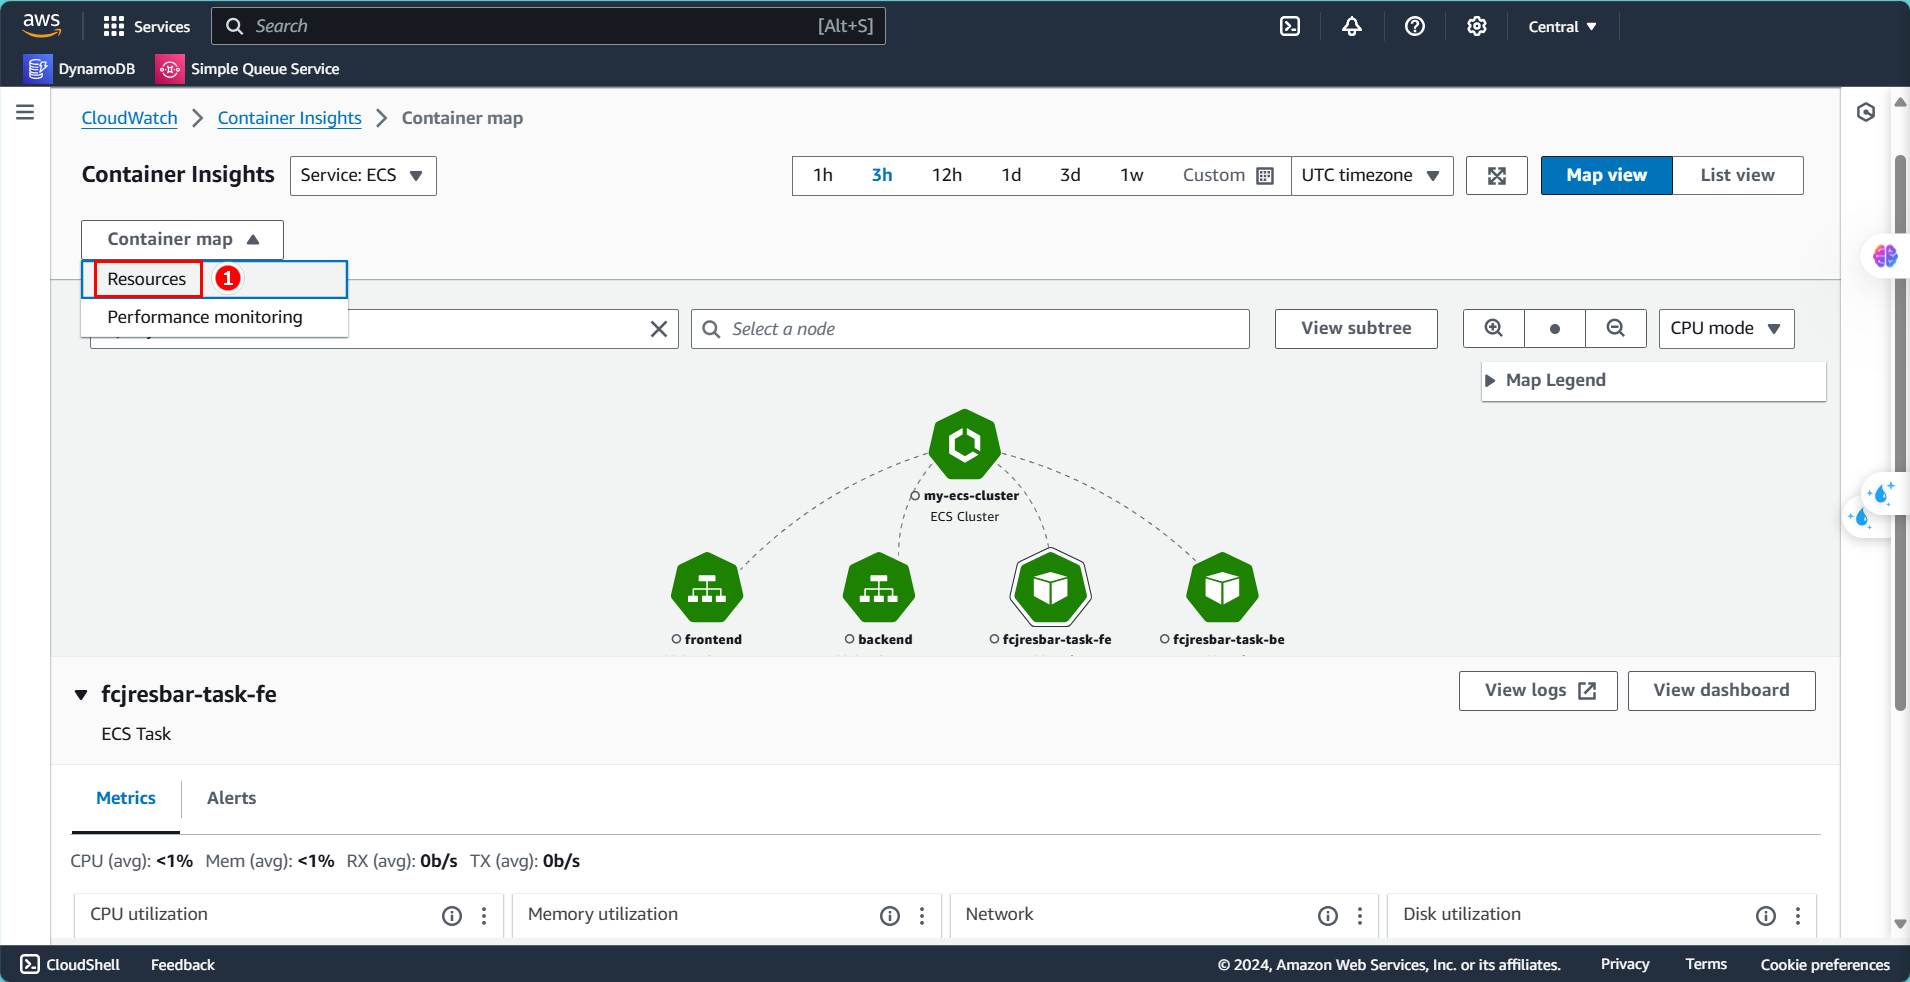Collapse the Container map dropdown

(x=182, y=239)
